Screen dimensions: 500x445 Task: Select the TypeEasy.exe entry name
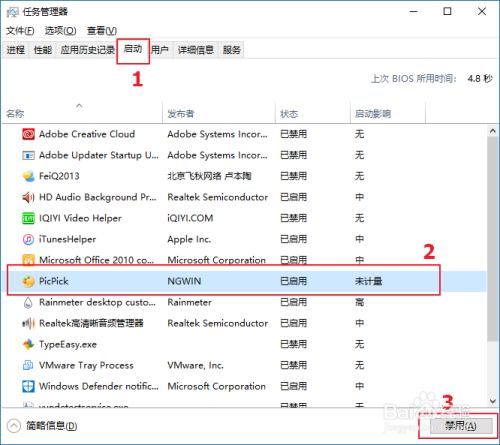tap(68, 344)
